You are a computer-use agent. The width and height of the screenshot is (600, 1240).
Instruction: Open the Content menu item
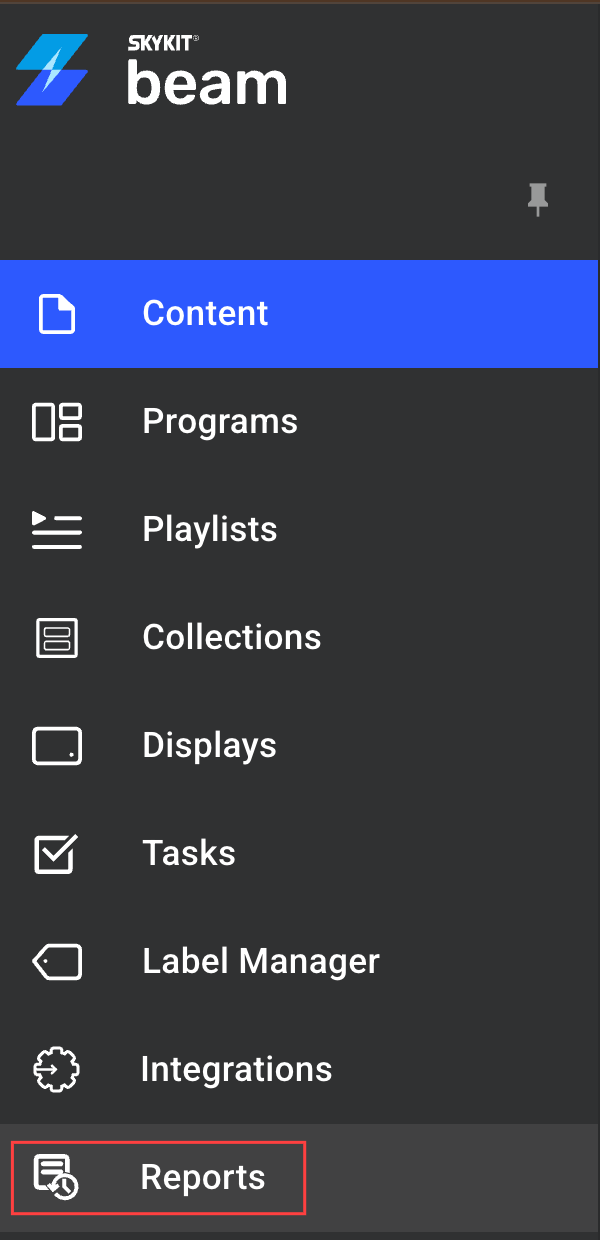(300, 313)
